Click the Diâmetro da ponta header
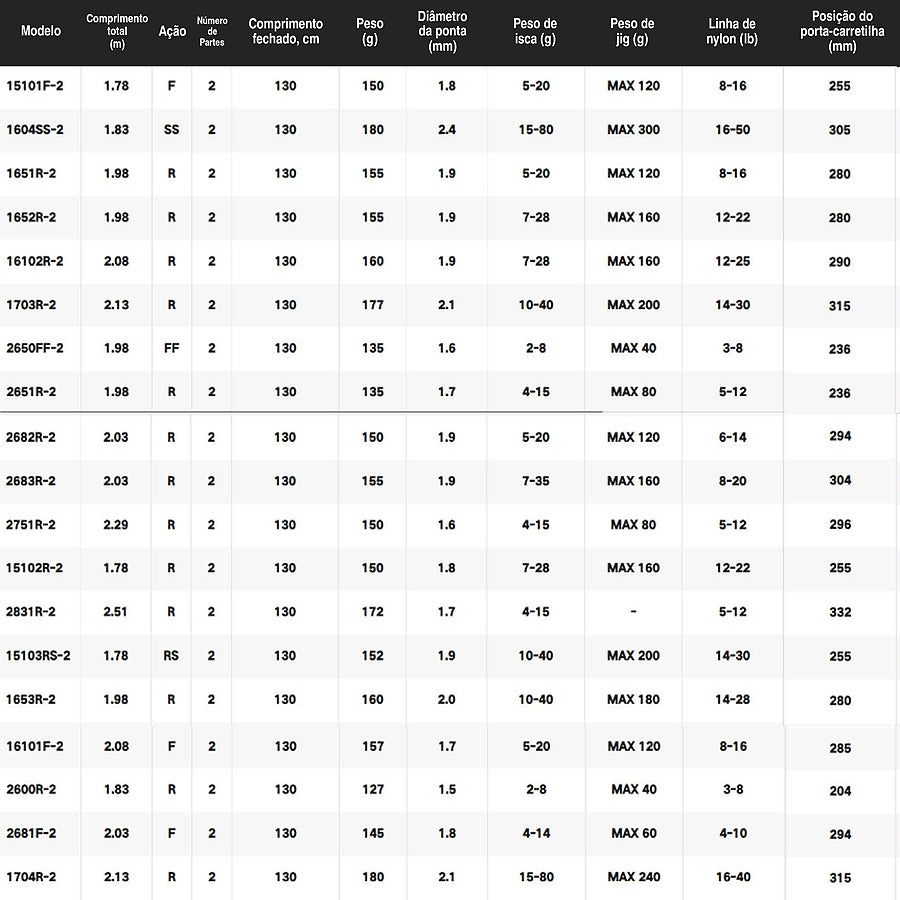 (443, 32)
